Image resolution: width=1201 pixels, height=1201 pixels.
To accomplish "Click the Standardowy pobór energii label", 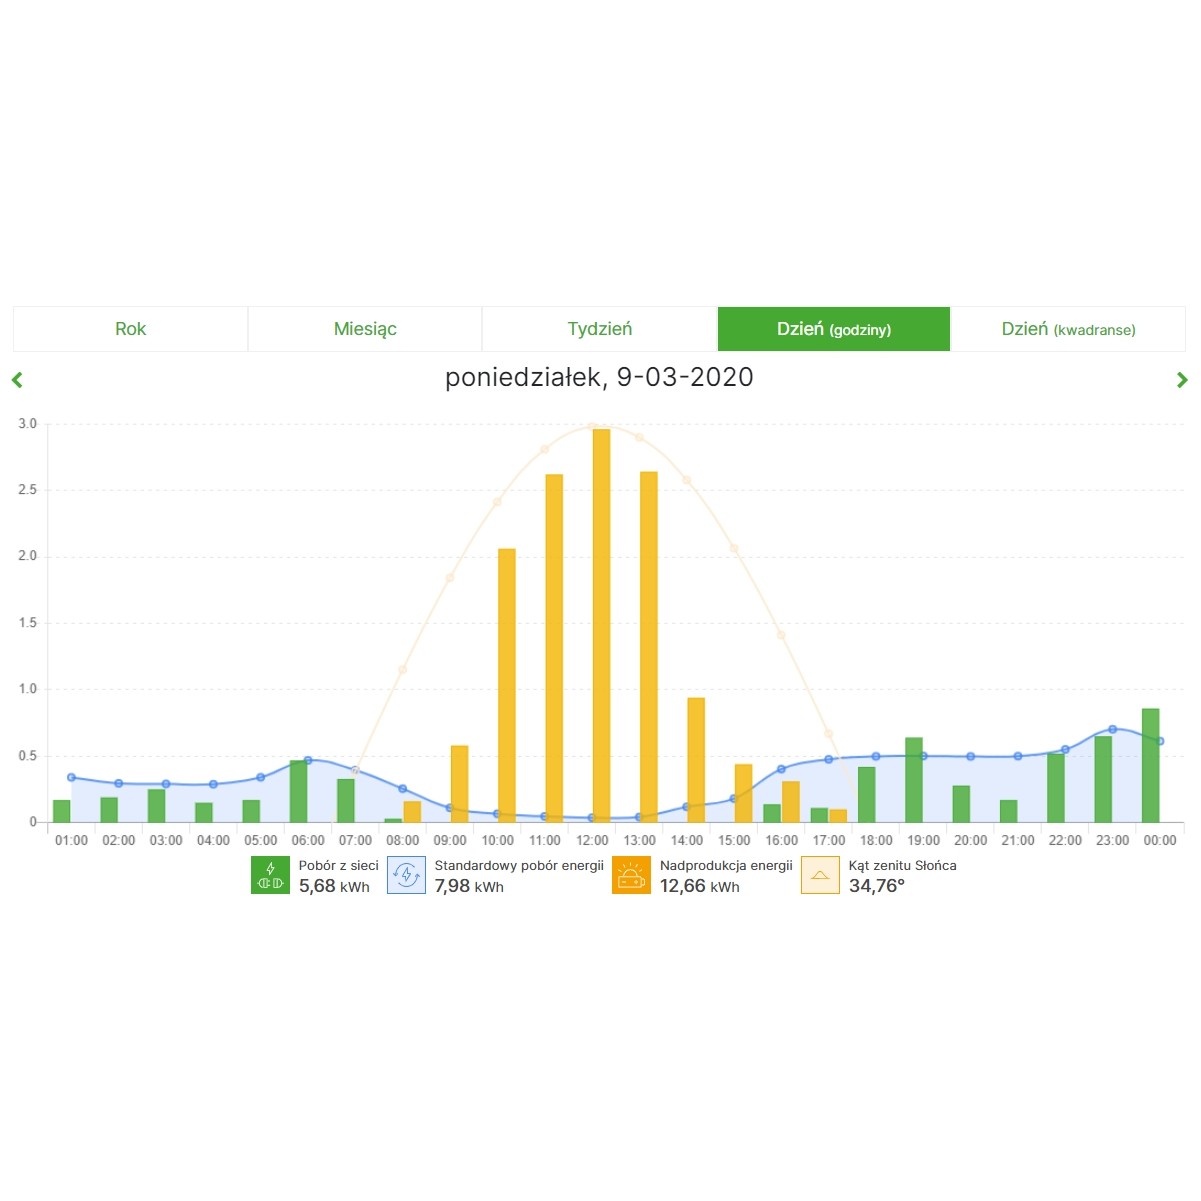I will point(519,865).
